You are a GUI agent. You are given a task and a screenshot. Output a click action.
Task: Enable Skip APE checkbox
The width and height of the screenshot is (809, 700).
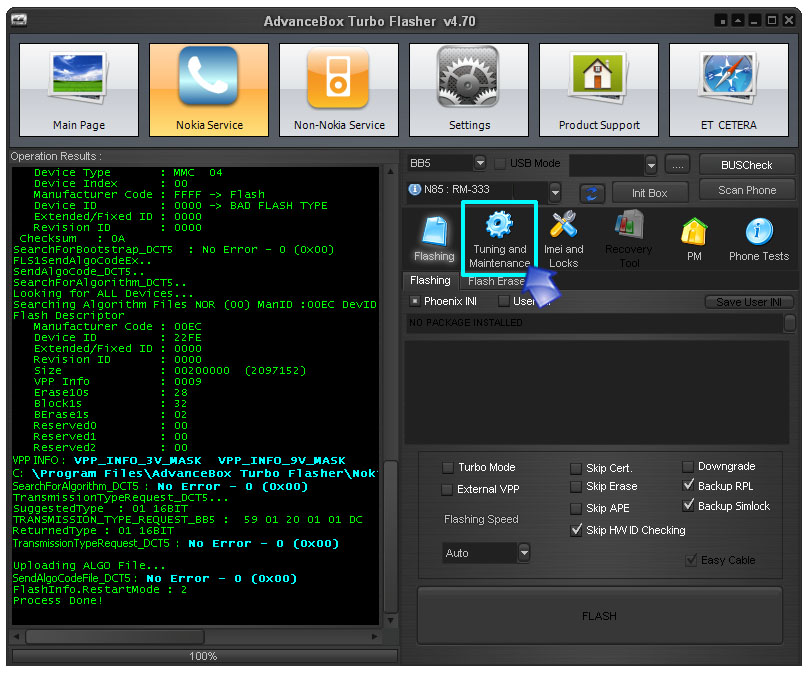coord(576,509)
